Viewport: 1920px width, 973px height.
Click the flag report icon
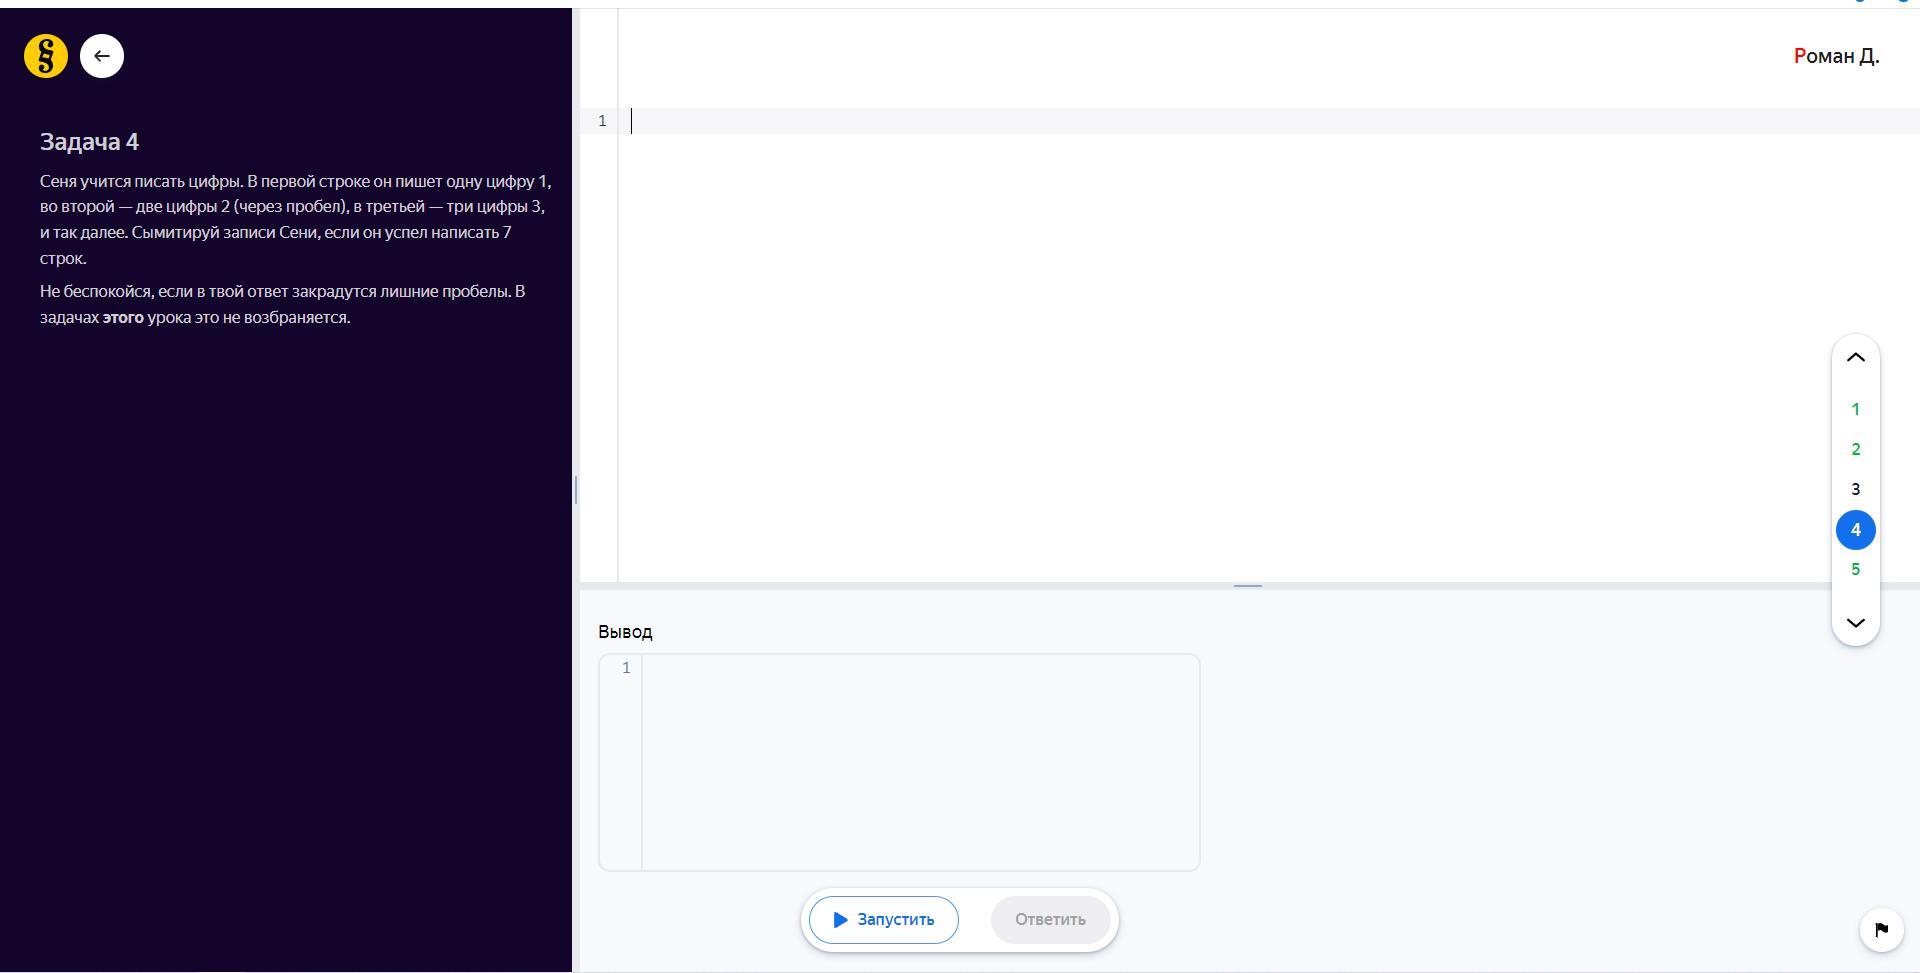[x=1880, y=930]
